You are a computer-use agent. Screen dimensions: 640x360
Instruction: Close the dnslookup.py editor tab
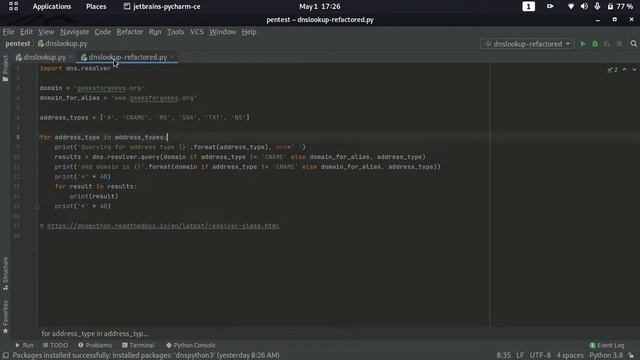pos(71,58)
